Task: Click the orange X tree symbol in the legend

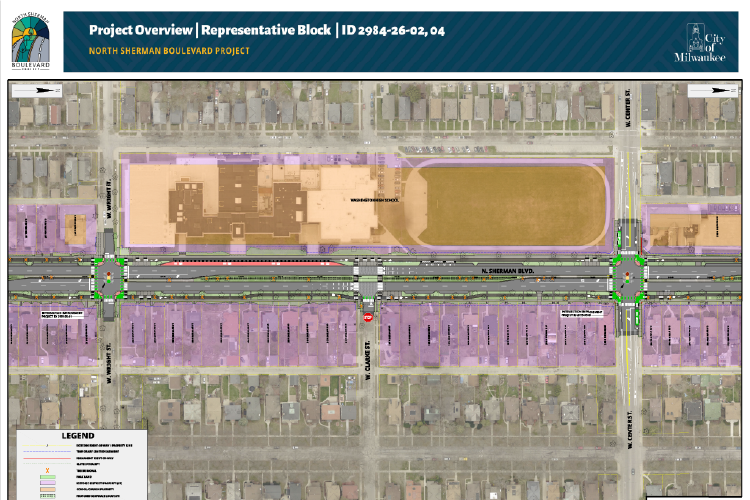Action: pyautogui.click(x=47, y=471)
